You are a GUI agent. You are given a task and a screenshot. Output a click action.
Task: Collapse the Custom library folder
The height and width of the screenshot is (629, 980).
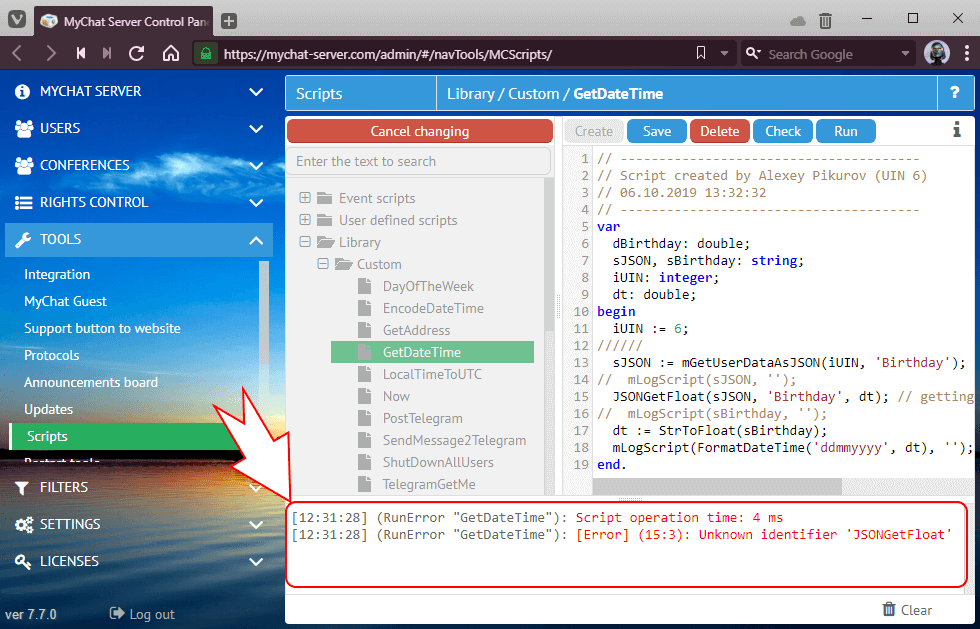(322, 264)
